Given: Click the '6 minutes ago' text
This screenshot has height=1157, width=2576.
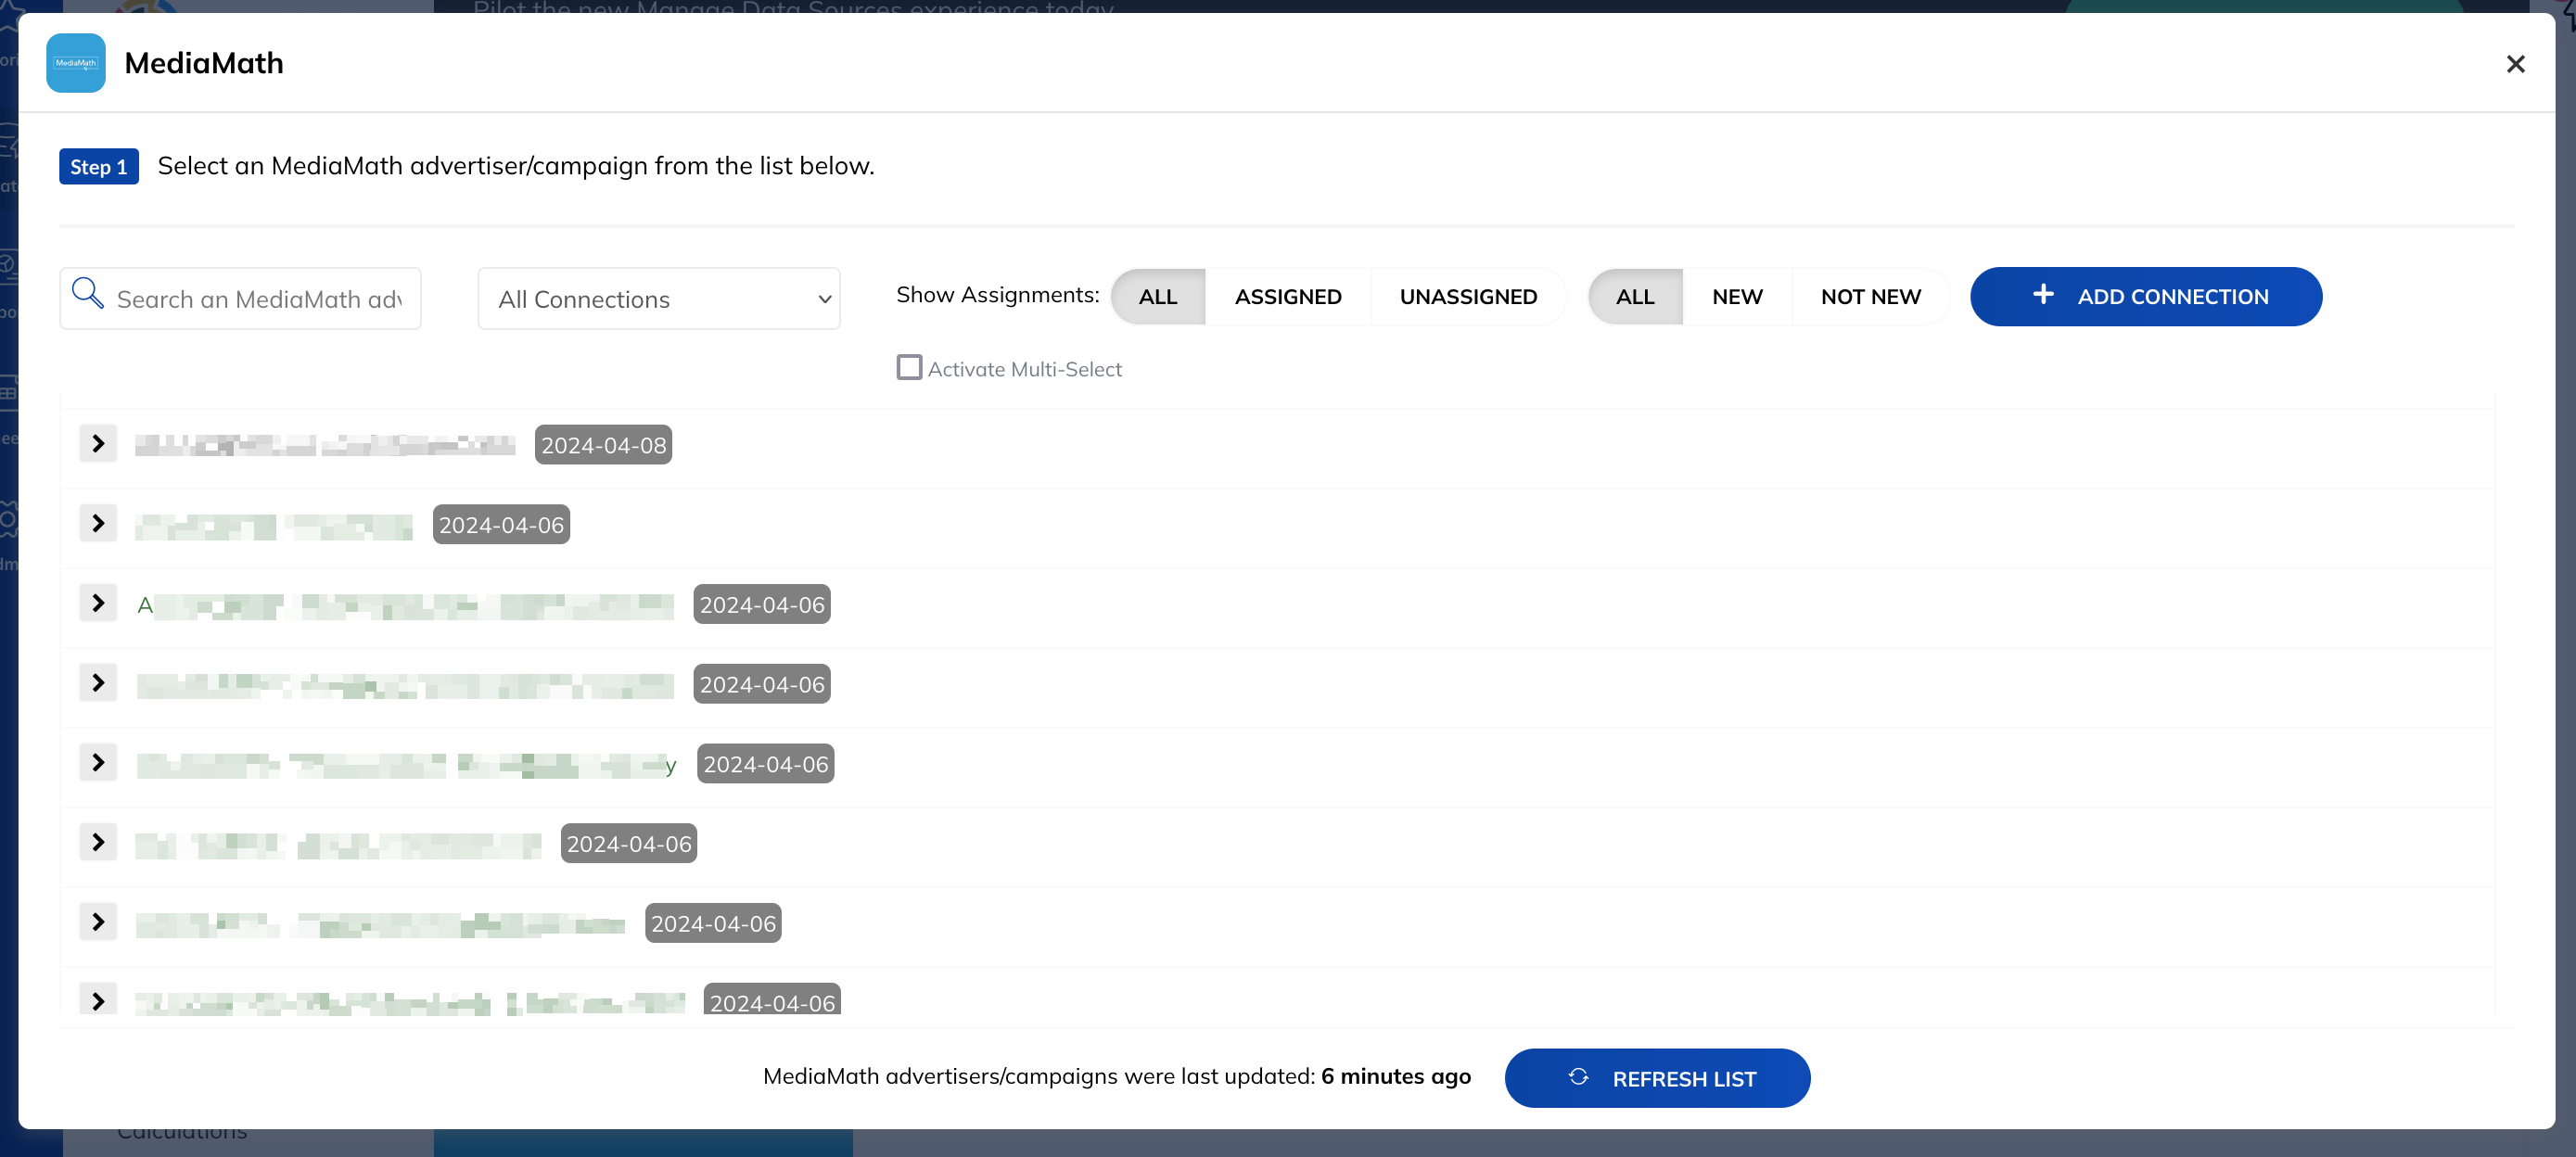Looking at the screenshot, I should [1395, 1076].
